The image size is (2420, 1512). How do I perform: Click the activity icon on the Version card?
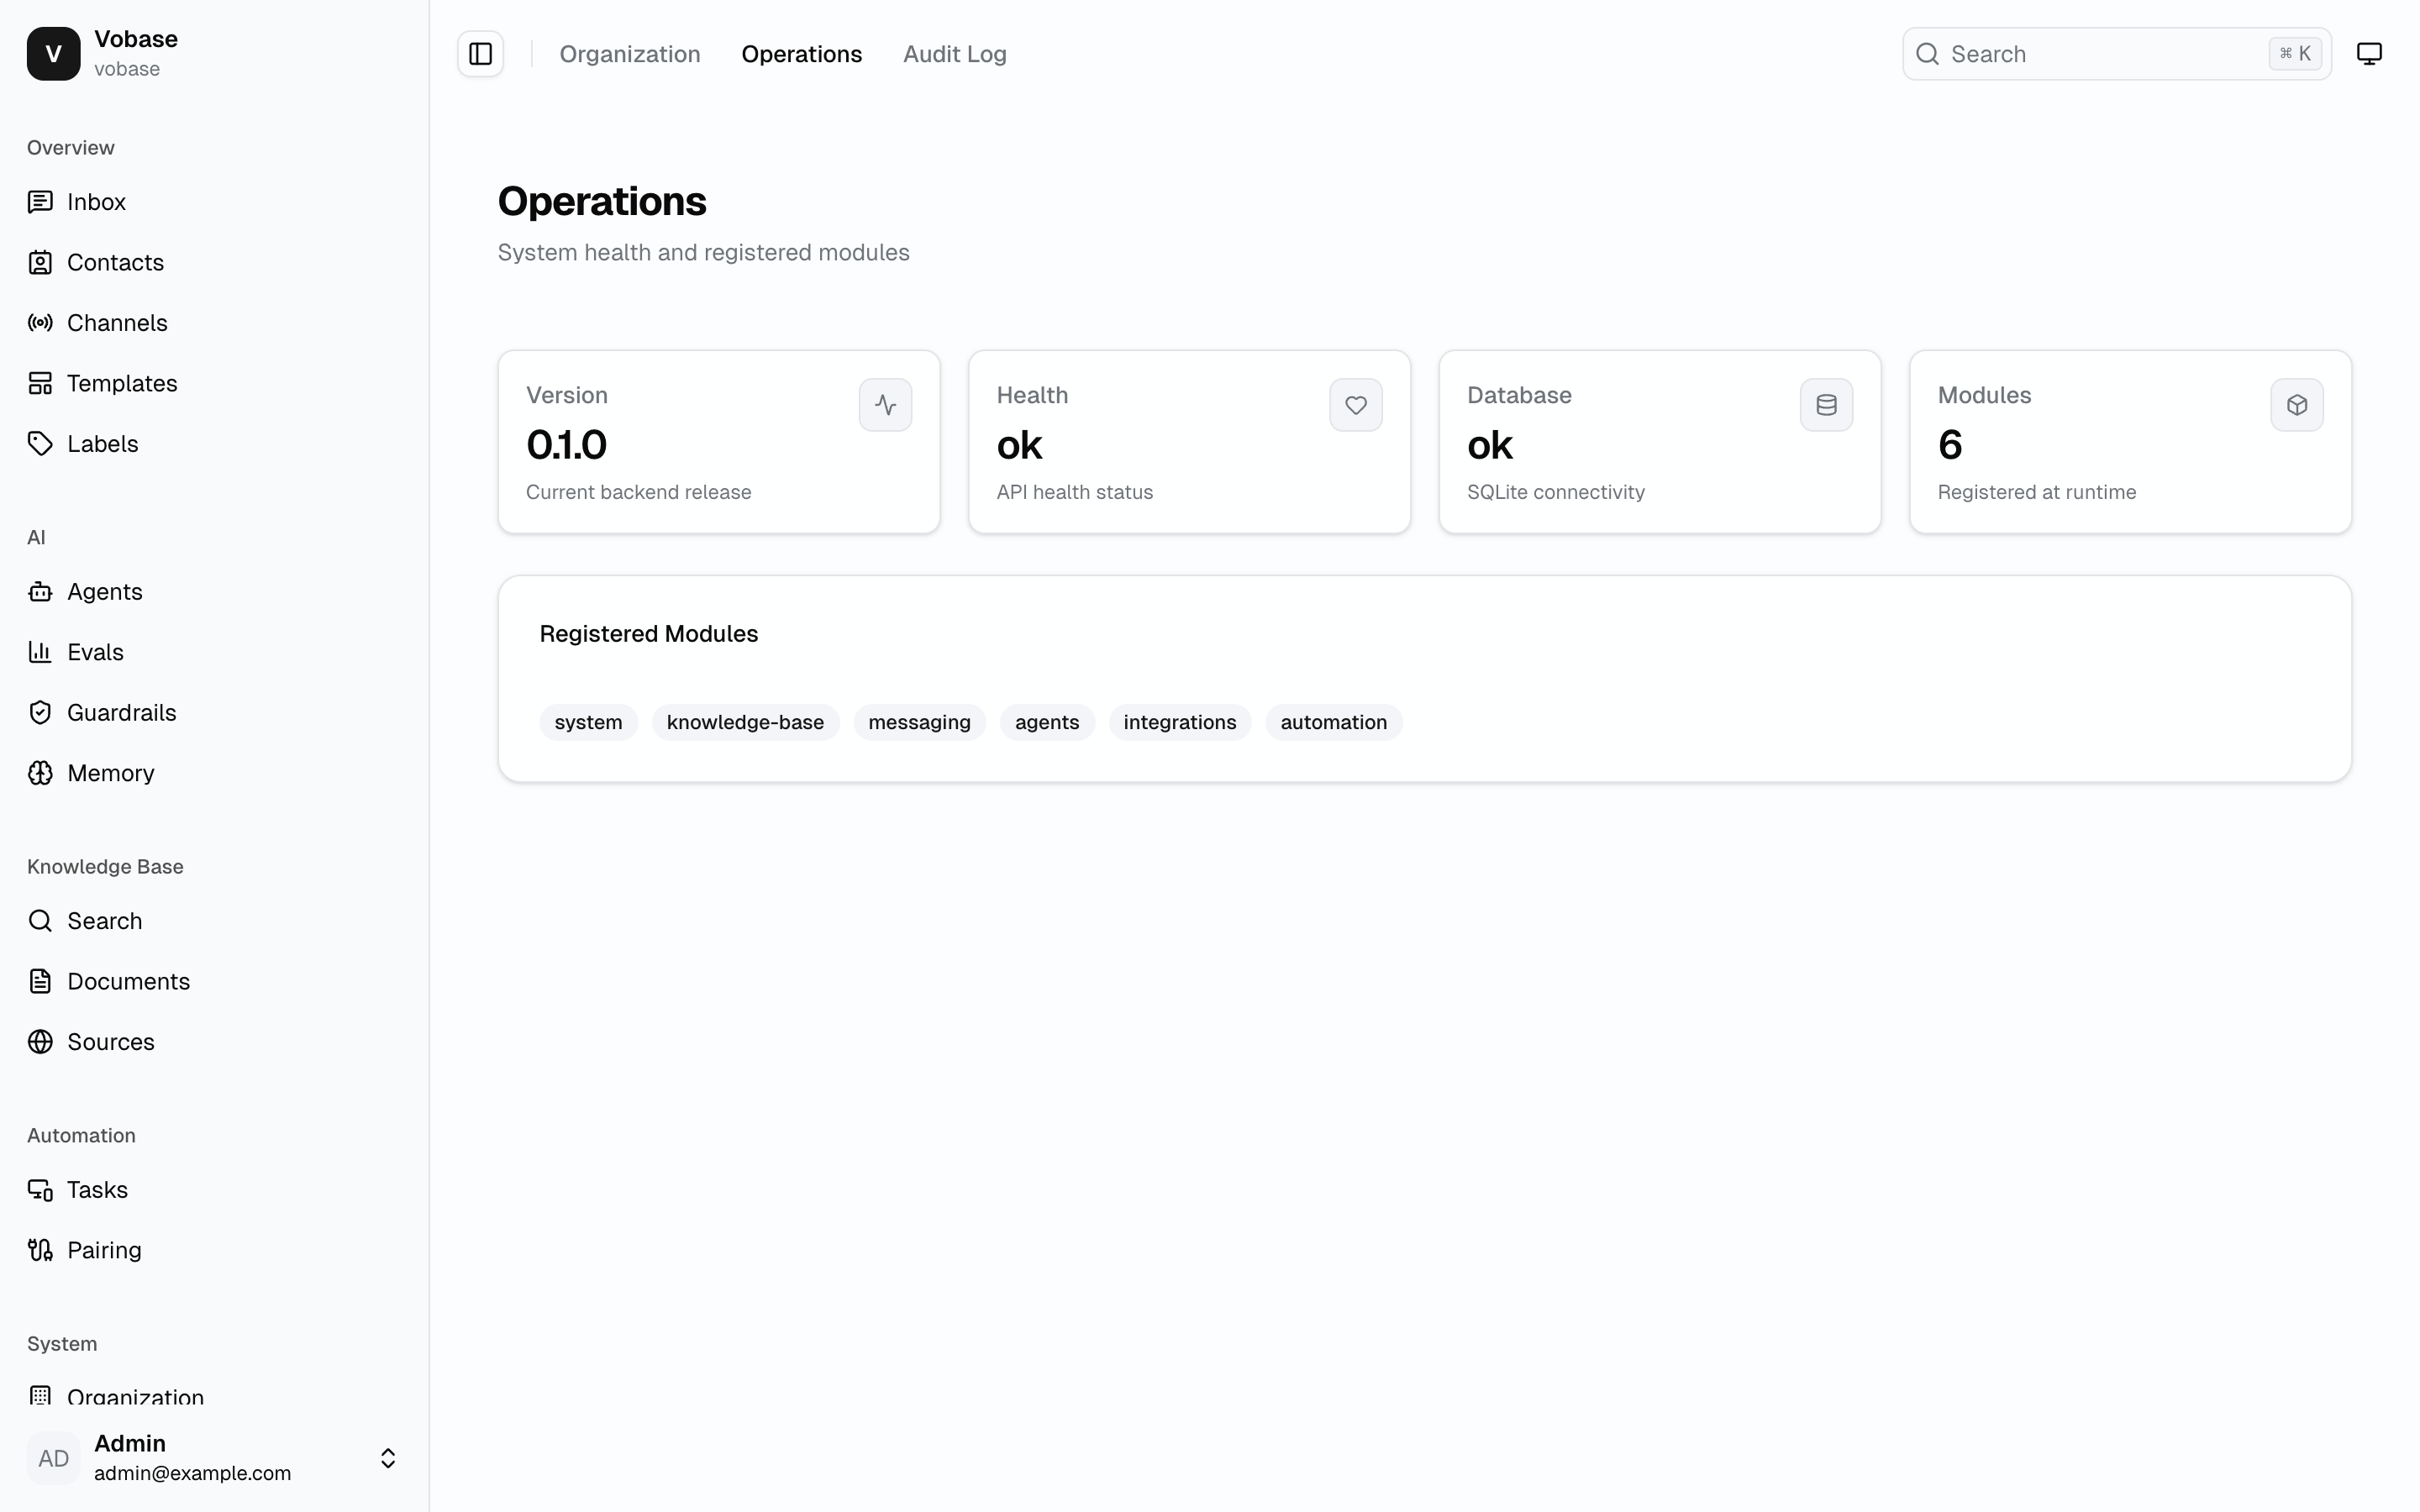click(x=884, y=404)
